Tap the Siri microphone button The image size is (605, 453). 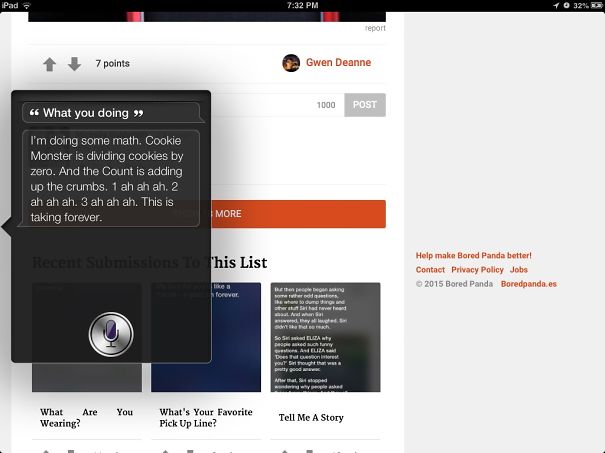[110, 333]
